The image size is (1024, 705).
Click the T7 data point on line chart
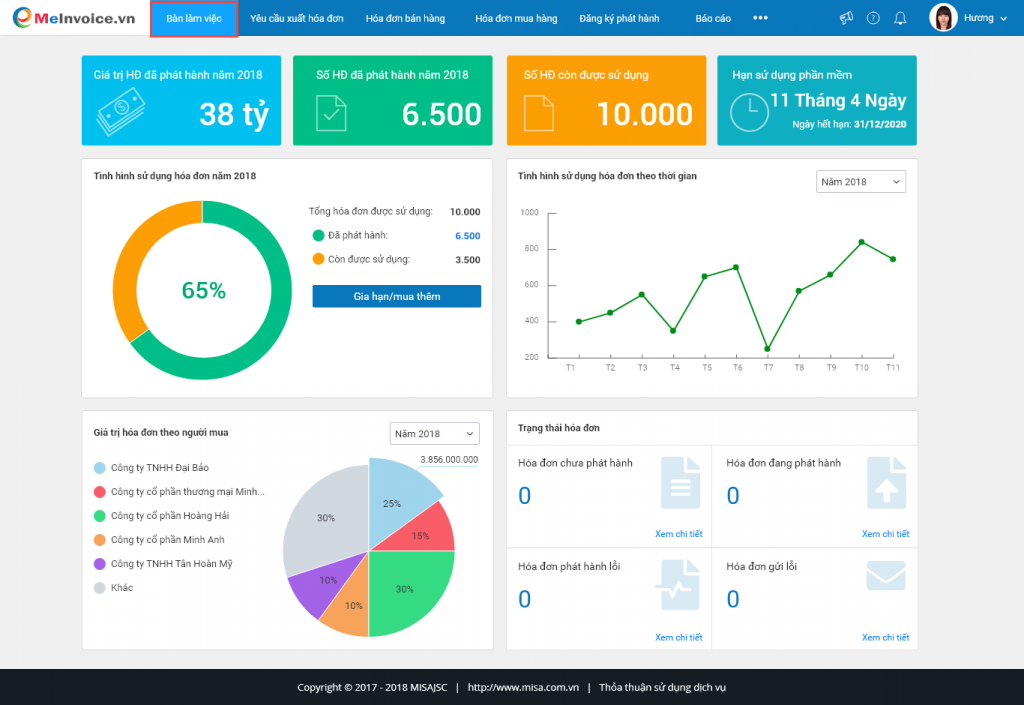click(x=767, y=349)
